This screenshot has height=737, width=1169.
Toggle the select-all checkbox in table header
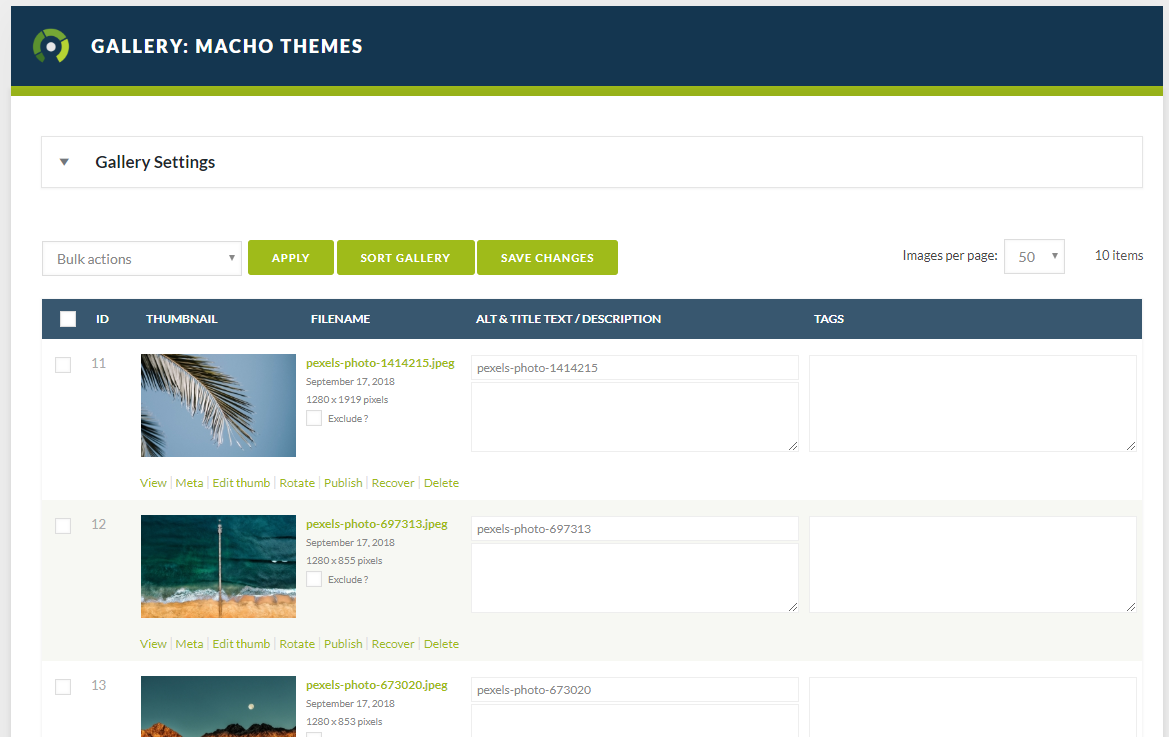click(68, 319)
